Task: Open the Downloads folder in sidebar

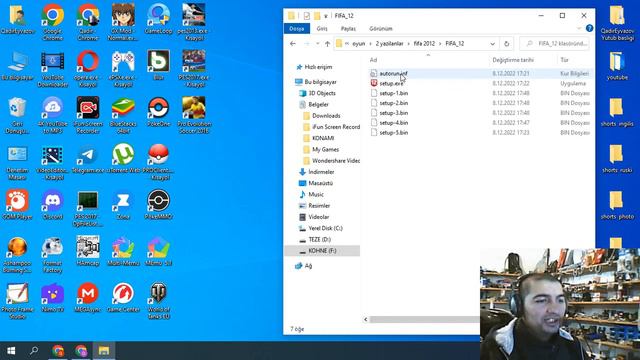Action: tap(326, 116)
